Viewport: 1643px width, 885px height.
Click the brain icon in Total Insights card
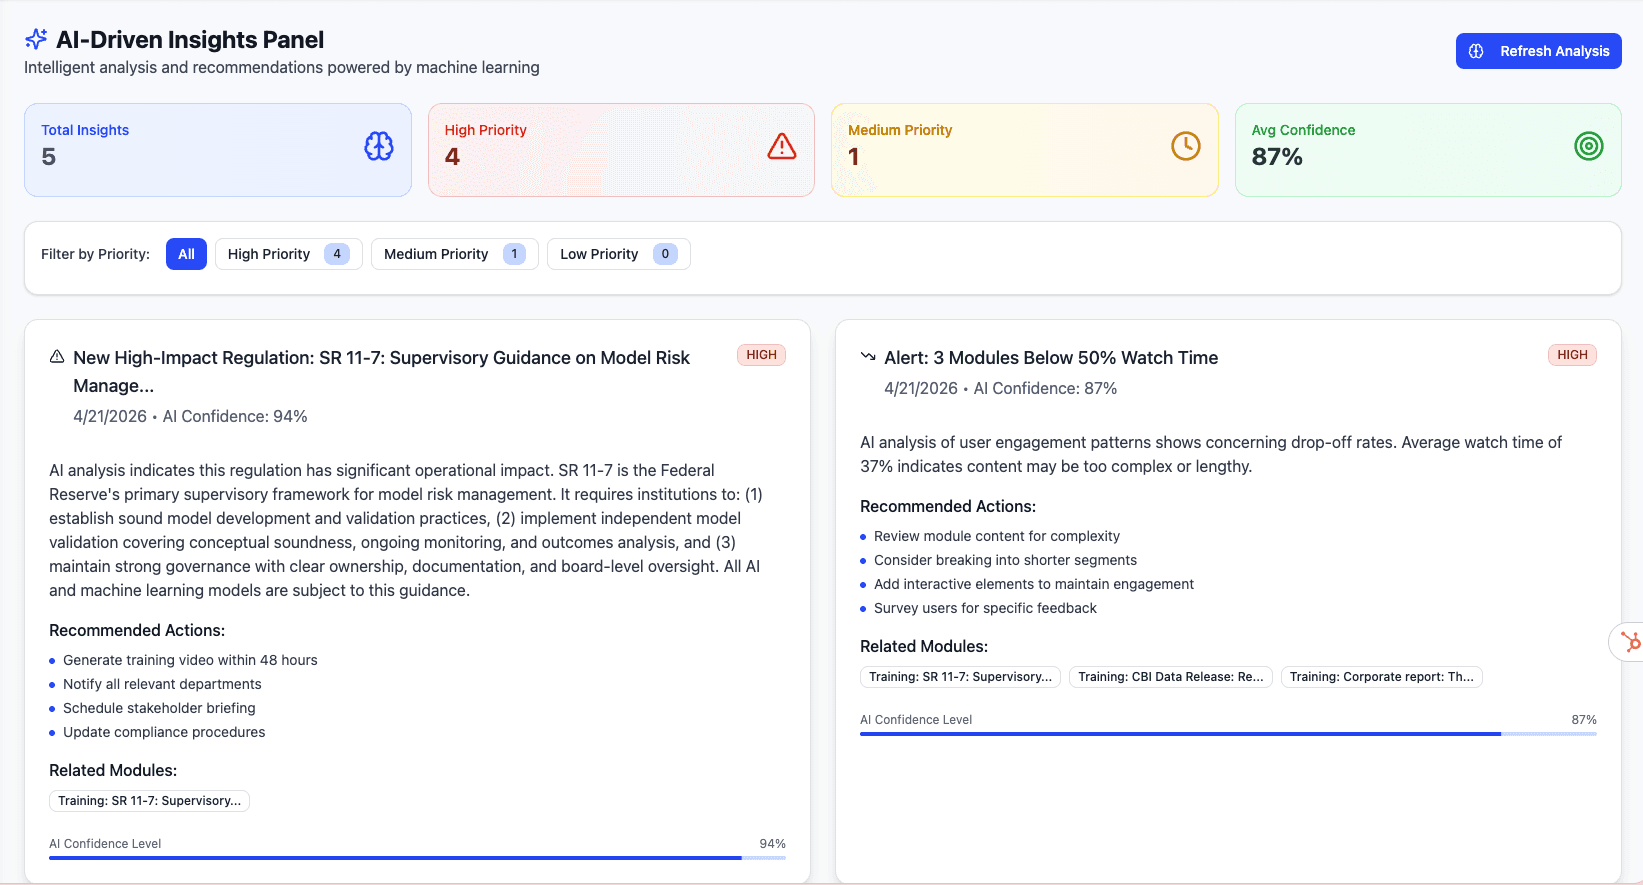[x=379, y=146]
